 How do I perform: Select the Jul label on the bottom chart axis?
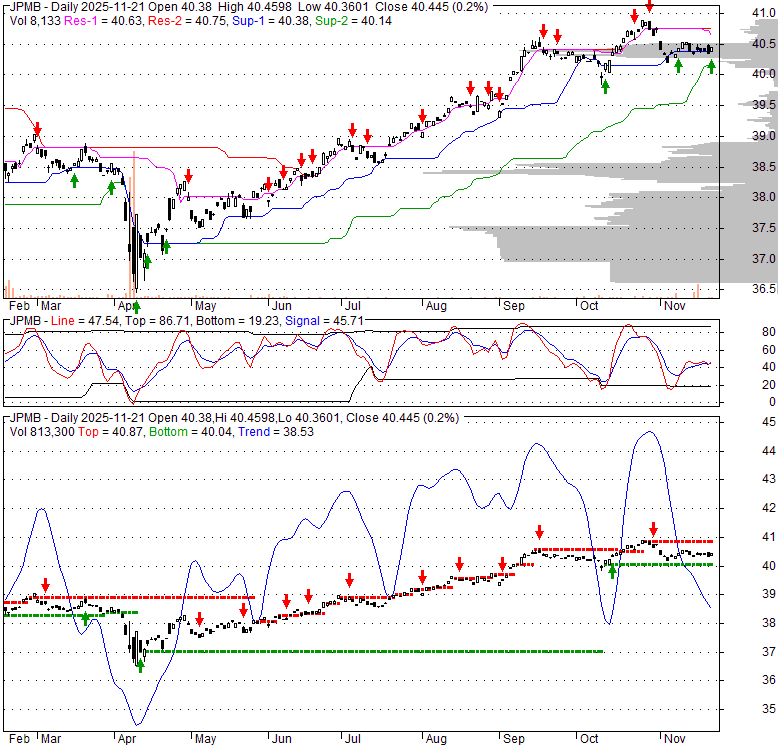354,737
